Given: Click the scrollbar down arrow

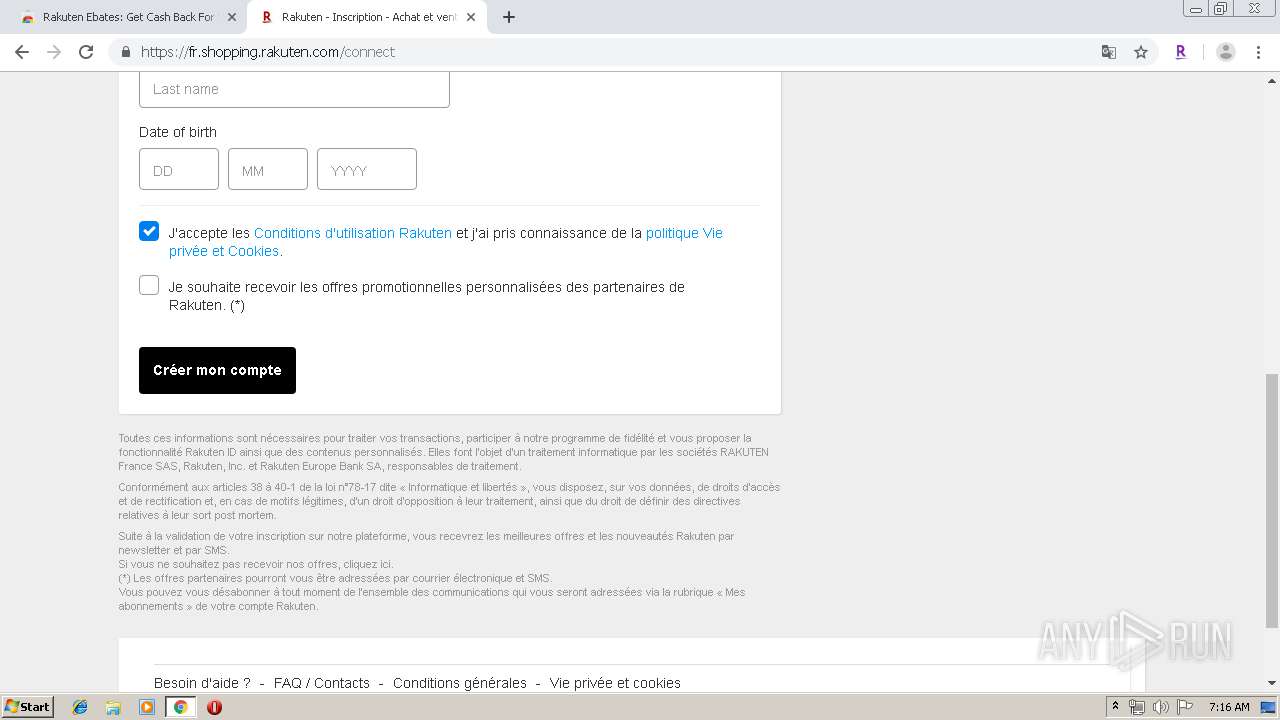Looking at the screenshot, I should (x=1271, y=683).
